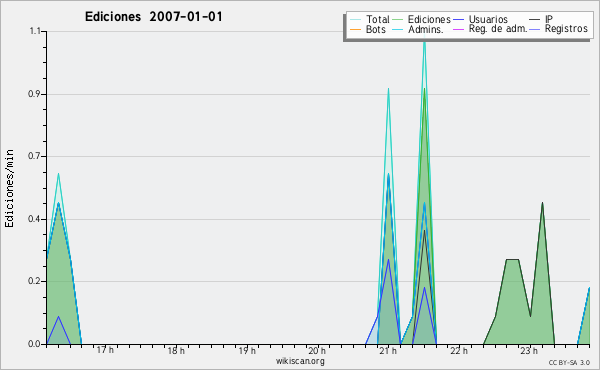Click the Reg. de adm. legend entry
Viewport: 600px width, 370px height.
[x=490, y=29]
